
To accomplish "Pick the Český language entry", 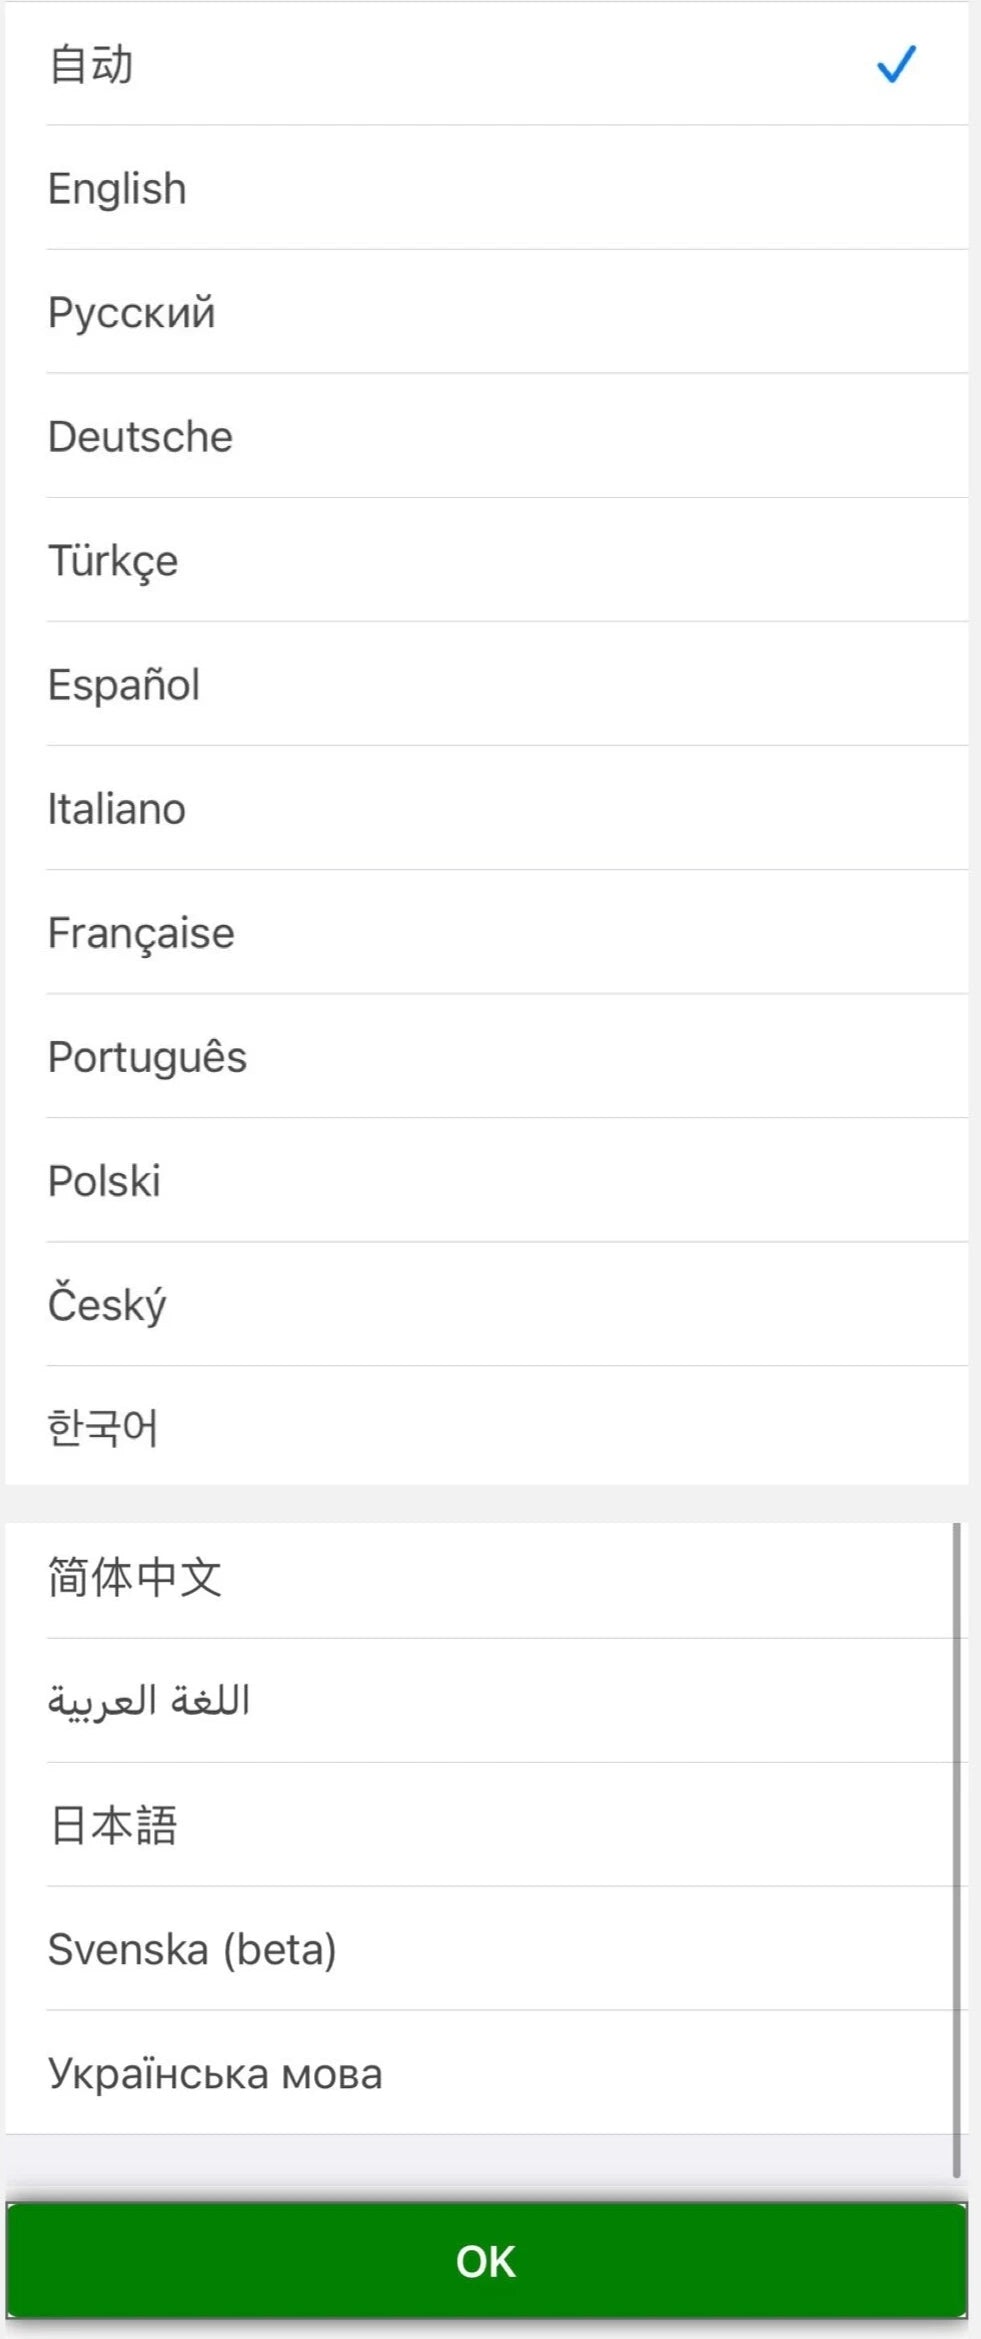I will click(107, 1305).
